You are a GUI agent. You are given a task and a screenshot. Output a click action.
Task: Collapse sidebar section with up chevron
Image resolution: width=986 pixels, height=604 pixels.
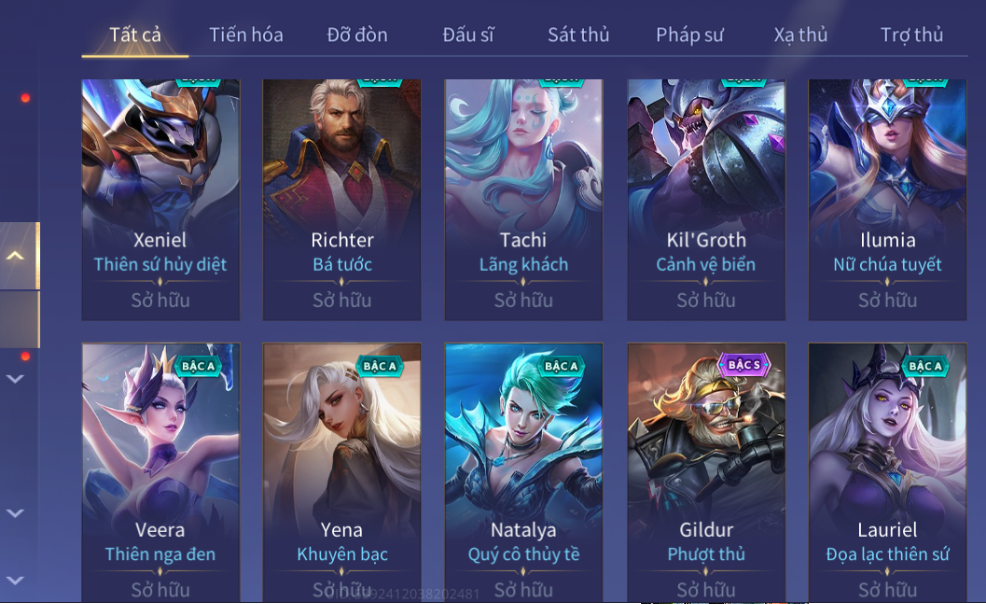(15, 256)
